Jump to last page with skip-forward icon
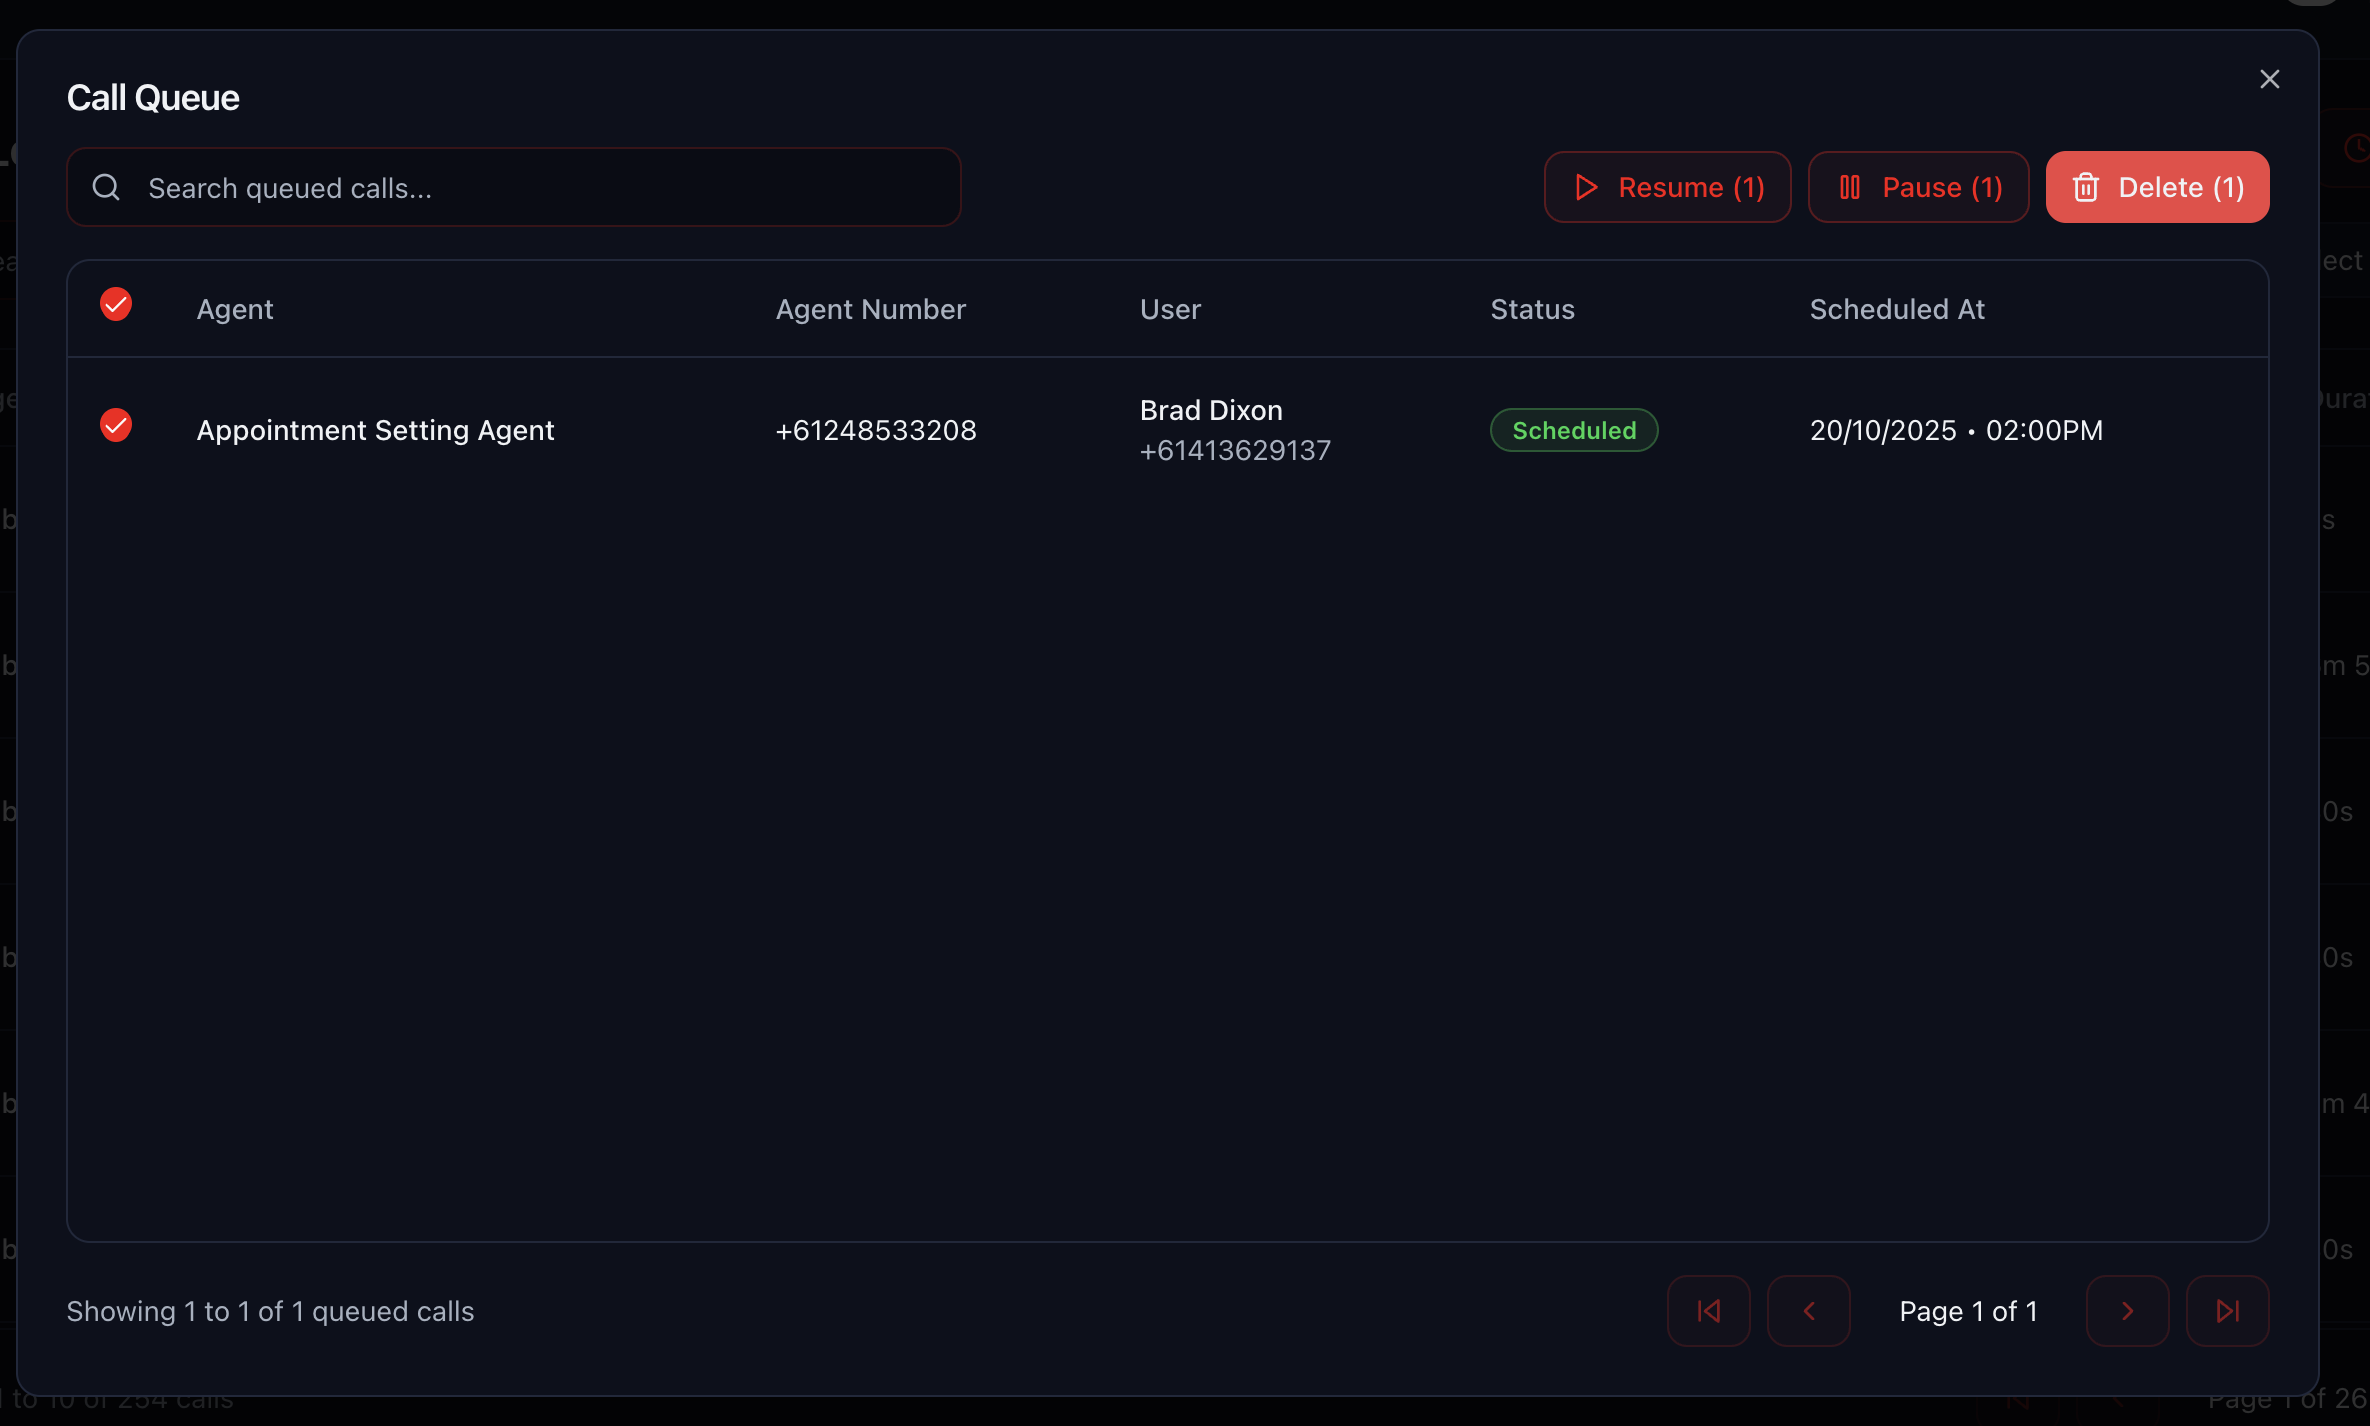The image size is (2370, 1426). tap(2228, 1311)
